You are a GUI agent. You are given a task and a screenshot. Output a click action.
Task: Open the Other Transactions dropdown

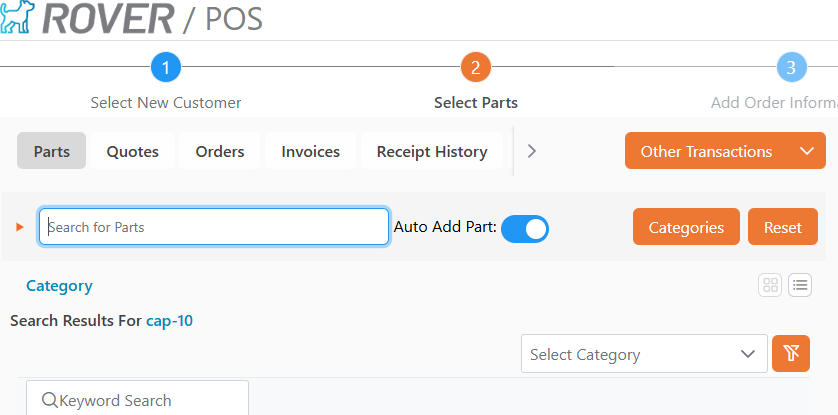(725, 151)
